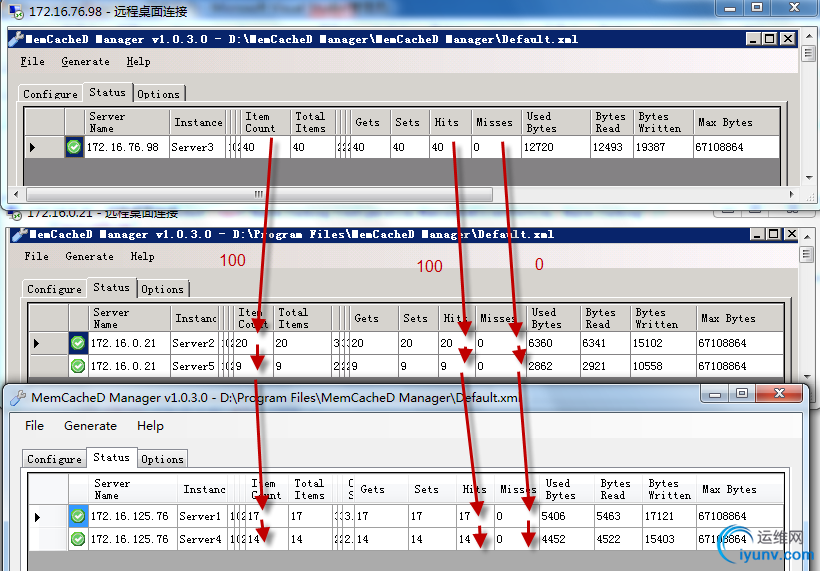Click cell 'Server2' in middle window
The image size is (820, 571).
(x=194, y=343)
